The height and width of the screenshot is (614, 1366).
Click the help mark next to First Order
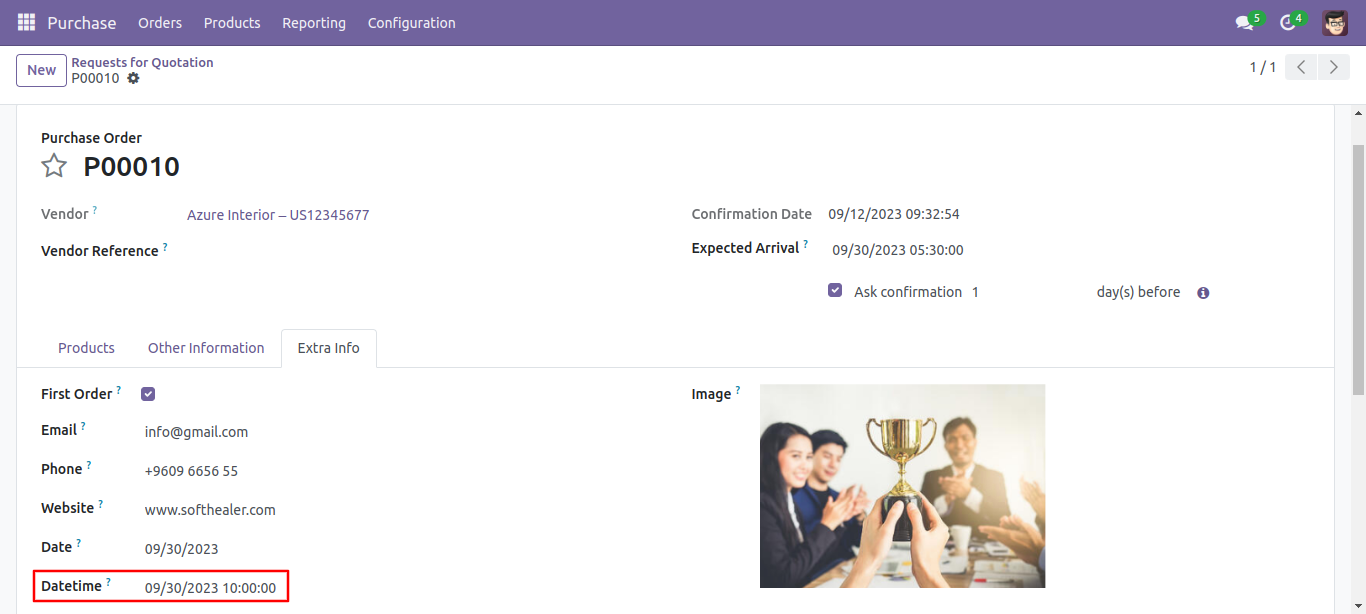coord(119,390)
